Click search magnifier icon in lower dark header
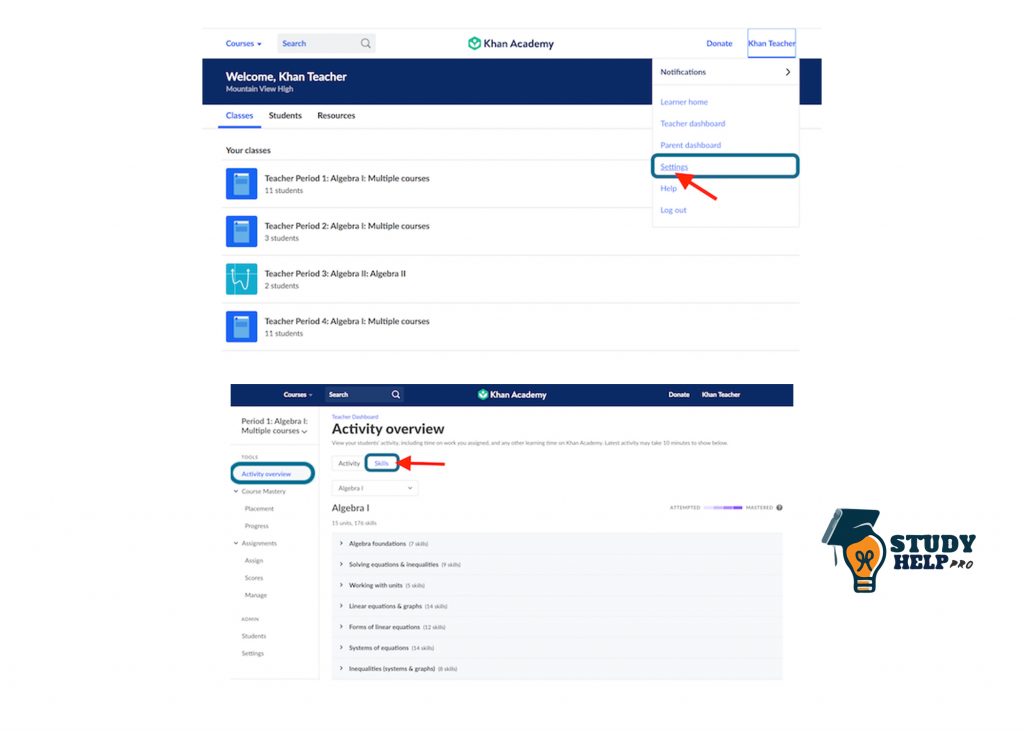1024x731 pixels. [396, 395]
